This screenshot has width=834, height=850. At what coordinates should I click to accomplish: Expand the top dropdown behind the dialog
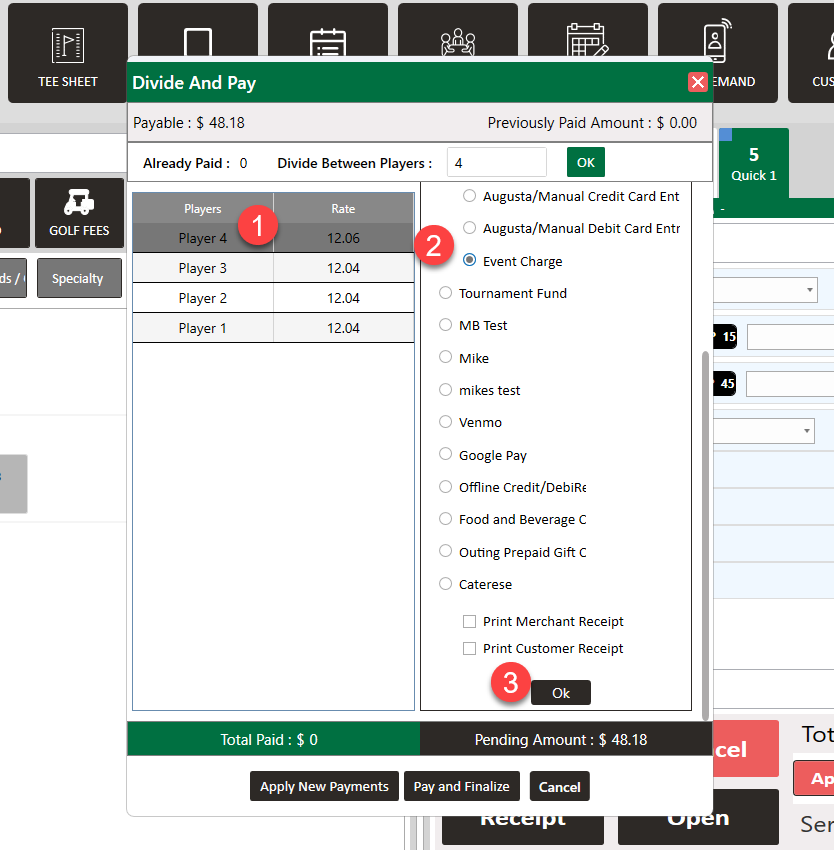pos(808,290)
